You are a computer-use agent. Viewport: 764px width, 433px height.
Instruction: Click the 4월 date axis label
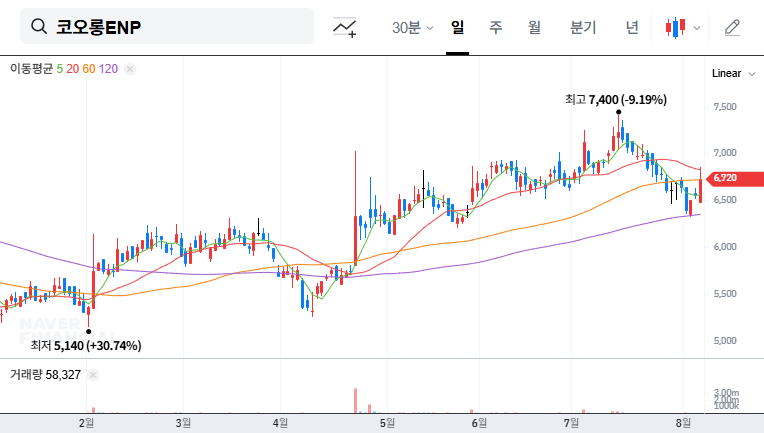[280, 423]
